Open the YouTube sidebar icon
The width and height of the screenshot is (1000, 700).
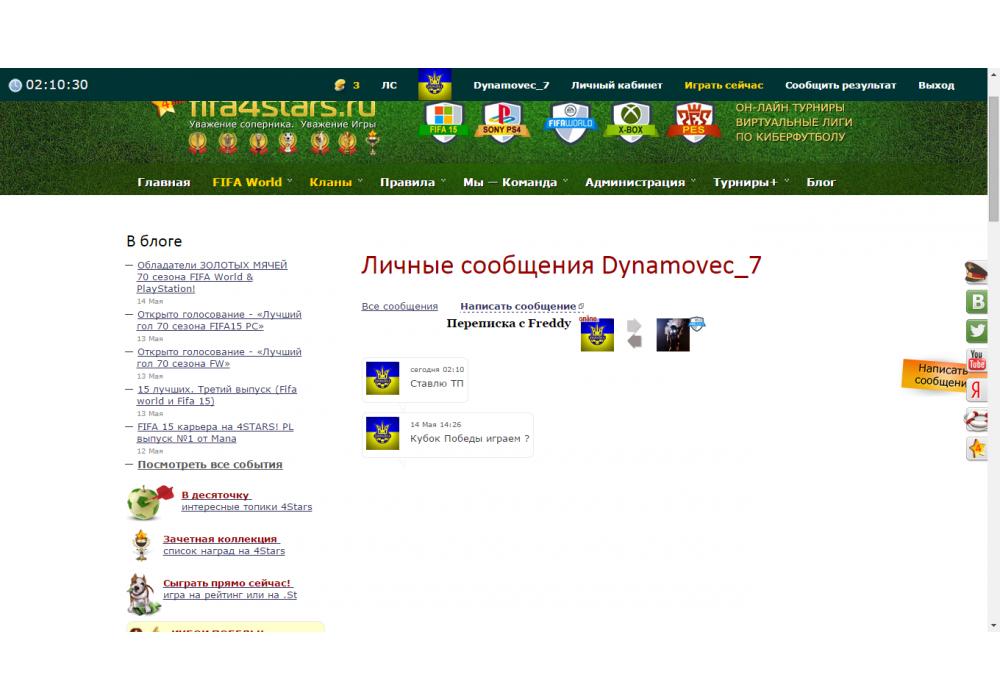(977, 361)
